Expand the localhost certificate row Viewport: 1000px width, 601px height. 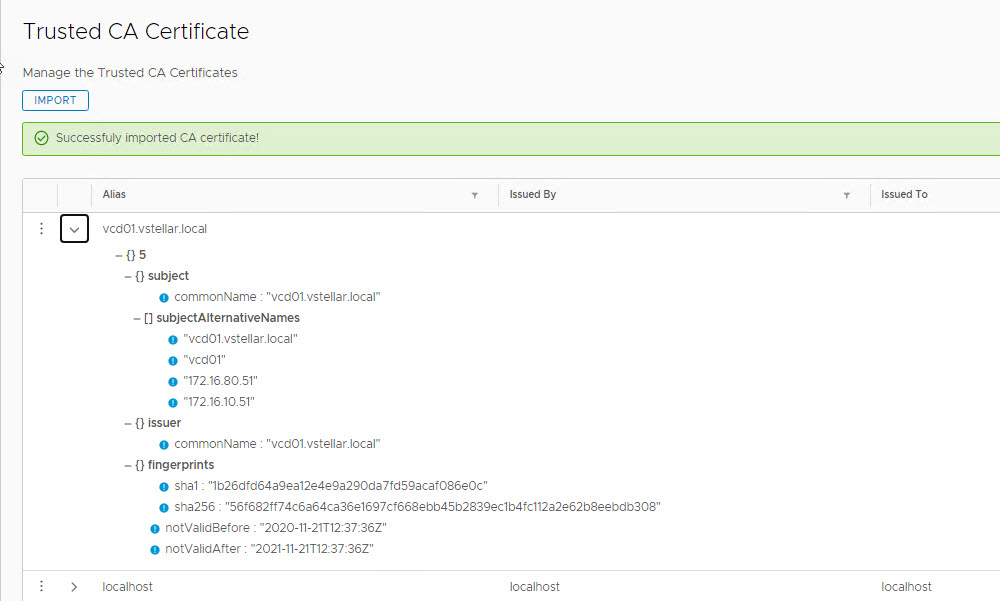tap(74, 587)
